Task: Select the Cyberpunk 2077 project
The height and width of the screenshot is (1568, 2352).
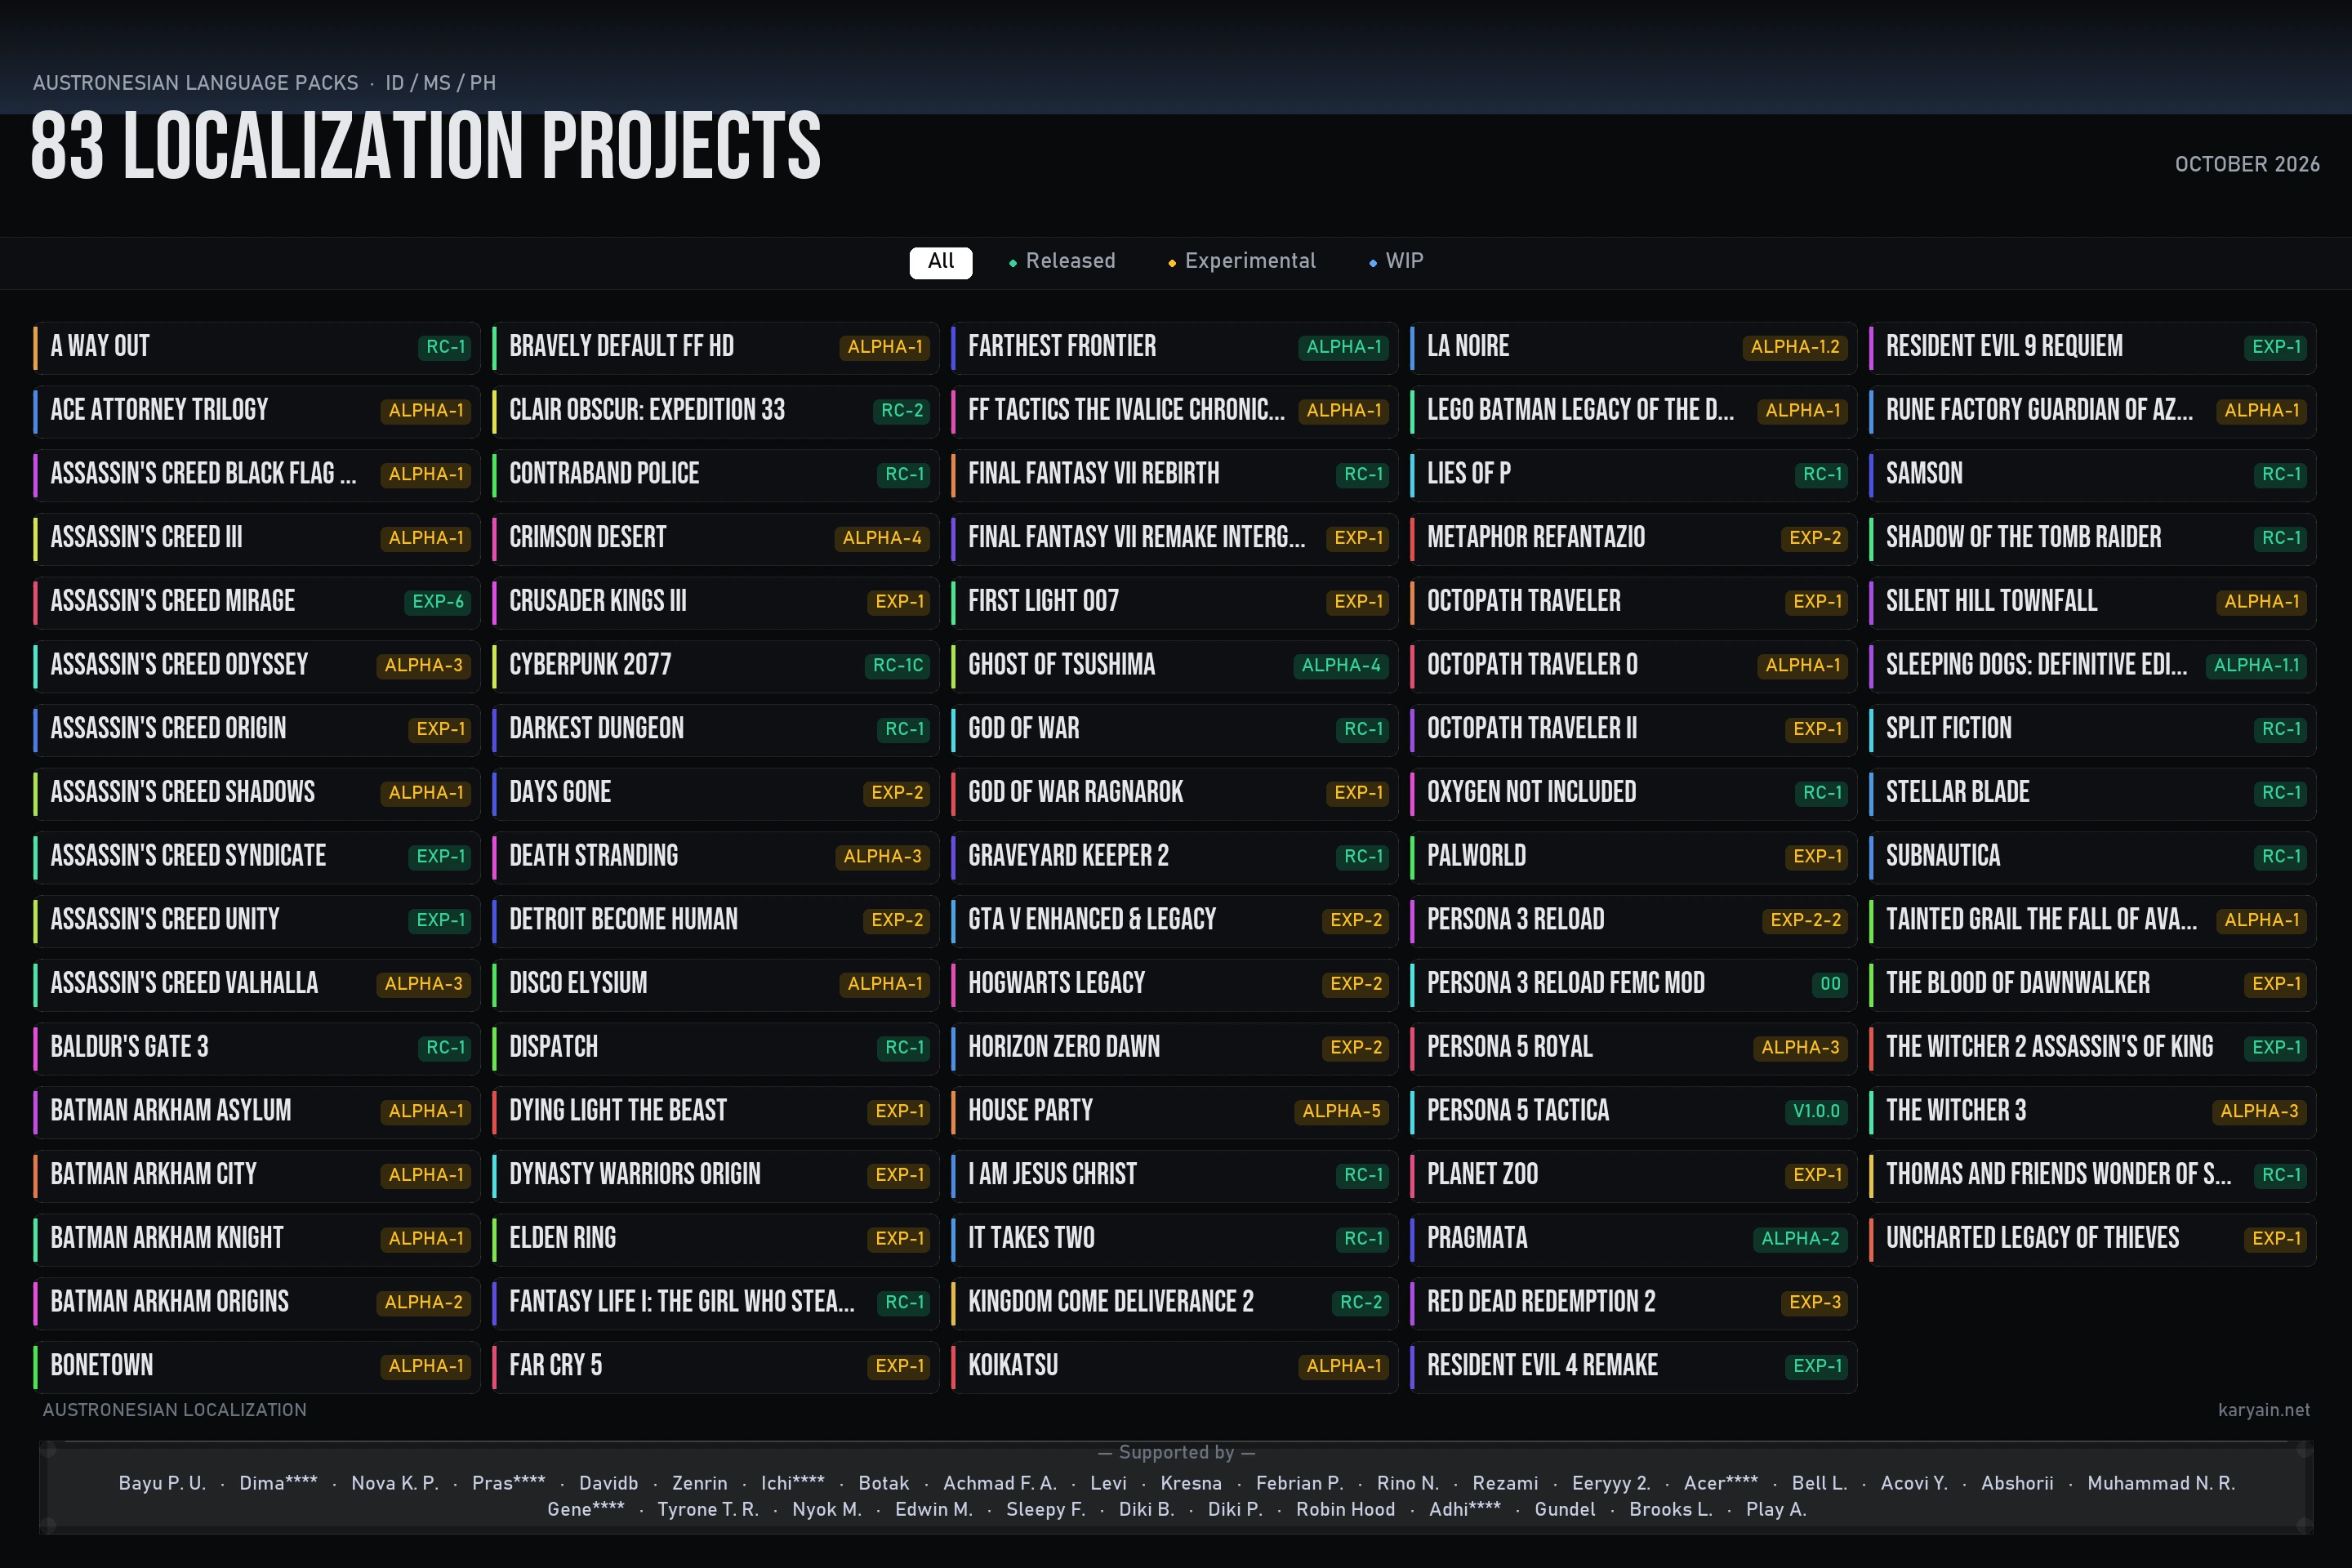Action: (716, 666)
